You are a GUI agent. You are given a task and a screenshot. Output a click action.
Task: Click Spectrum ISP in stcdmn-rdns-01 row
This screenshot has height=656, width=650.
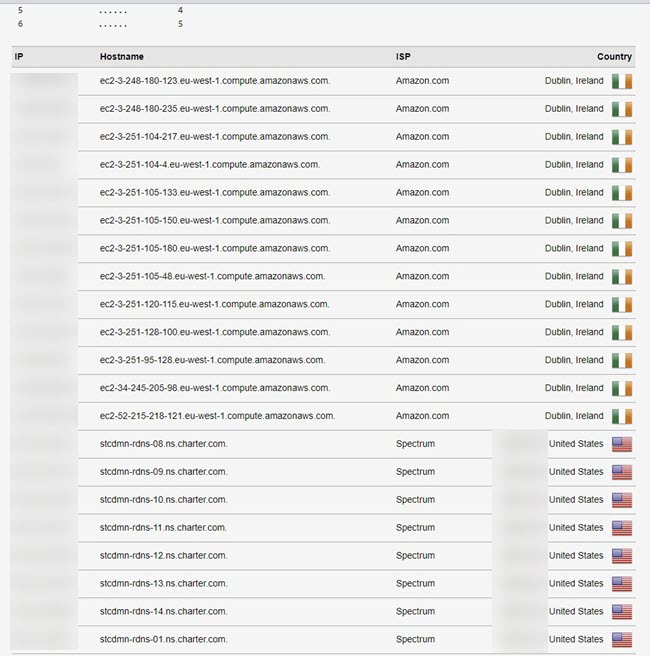click(415, 639)
